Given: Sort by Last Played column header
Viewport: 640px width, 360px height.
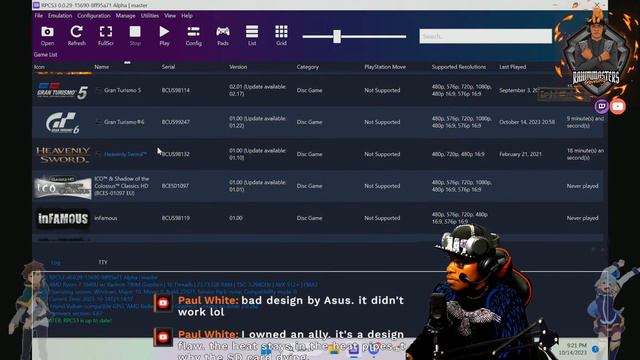Looking at the screenshot, I should (x=513, y=67).
